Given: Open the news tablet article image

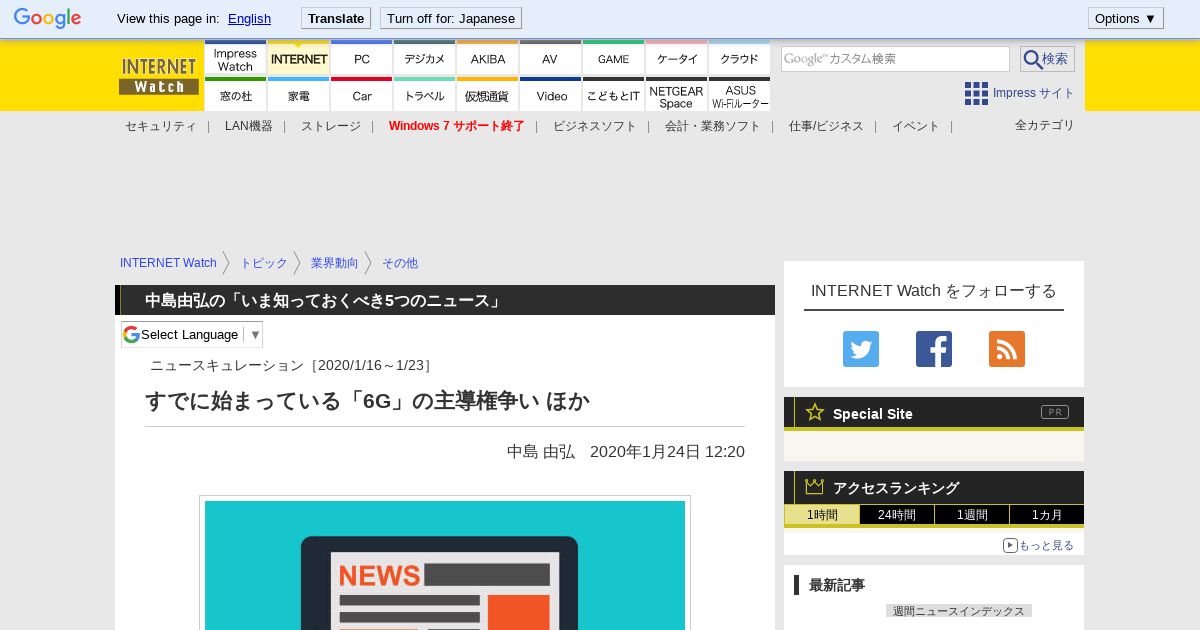Looking at the screenshot, I should (445, 565).
